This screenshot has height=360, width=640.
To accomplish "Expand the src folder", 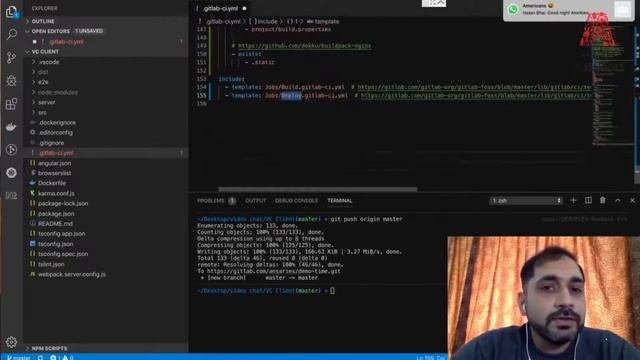I will click(x=42, y=113).
